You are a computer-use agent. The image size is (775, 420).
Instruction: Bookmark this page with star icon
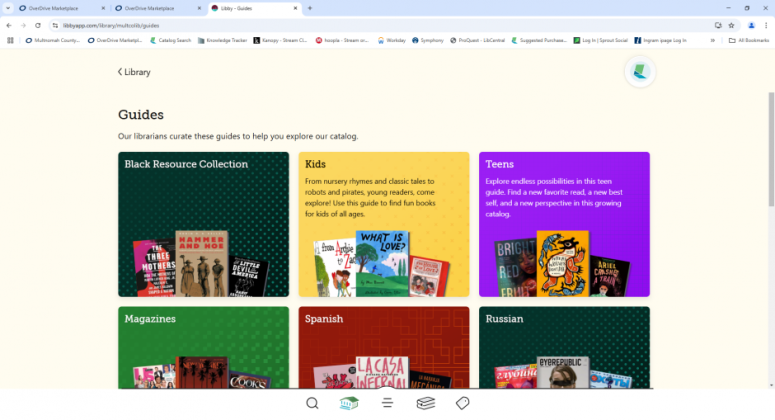(732, 25)
